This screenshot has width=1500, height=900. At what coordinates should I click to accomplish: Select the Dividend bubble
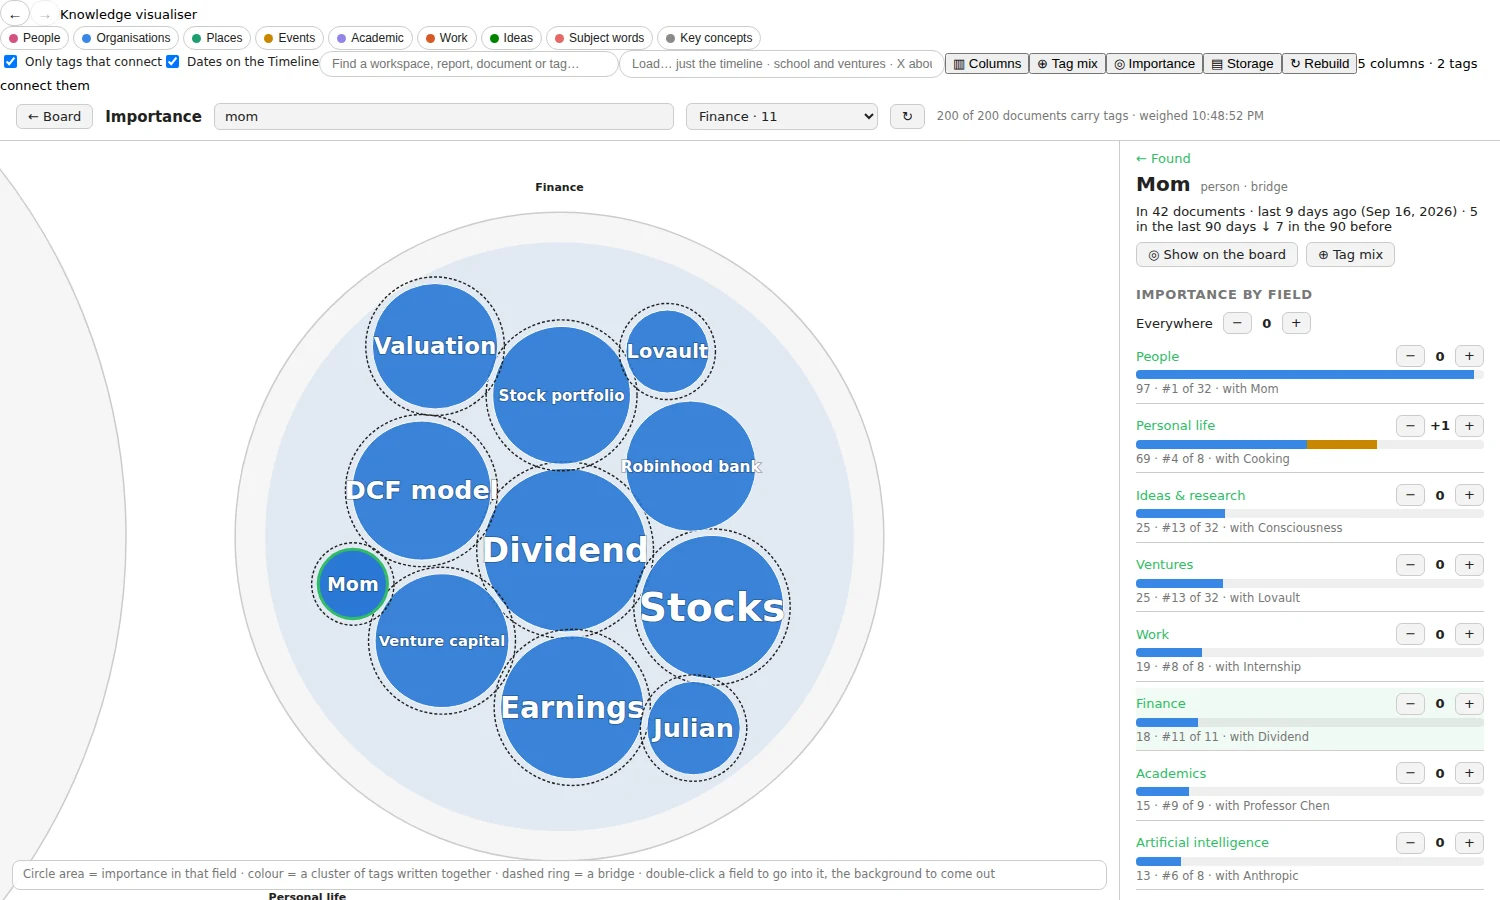click(x=565, y=549)
